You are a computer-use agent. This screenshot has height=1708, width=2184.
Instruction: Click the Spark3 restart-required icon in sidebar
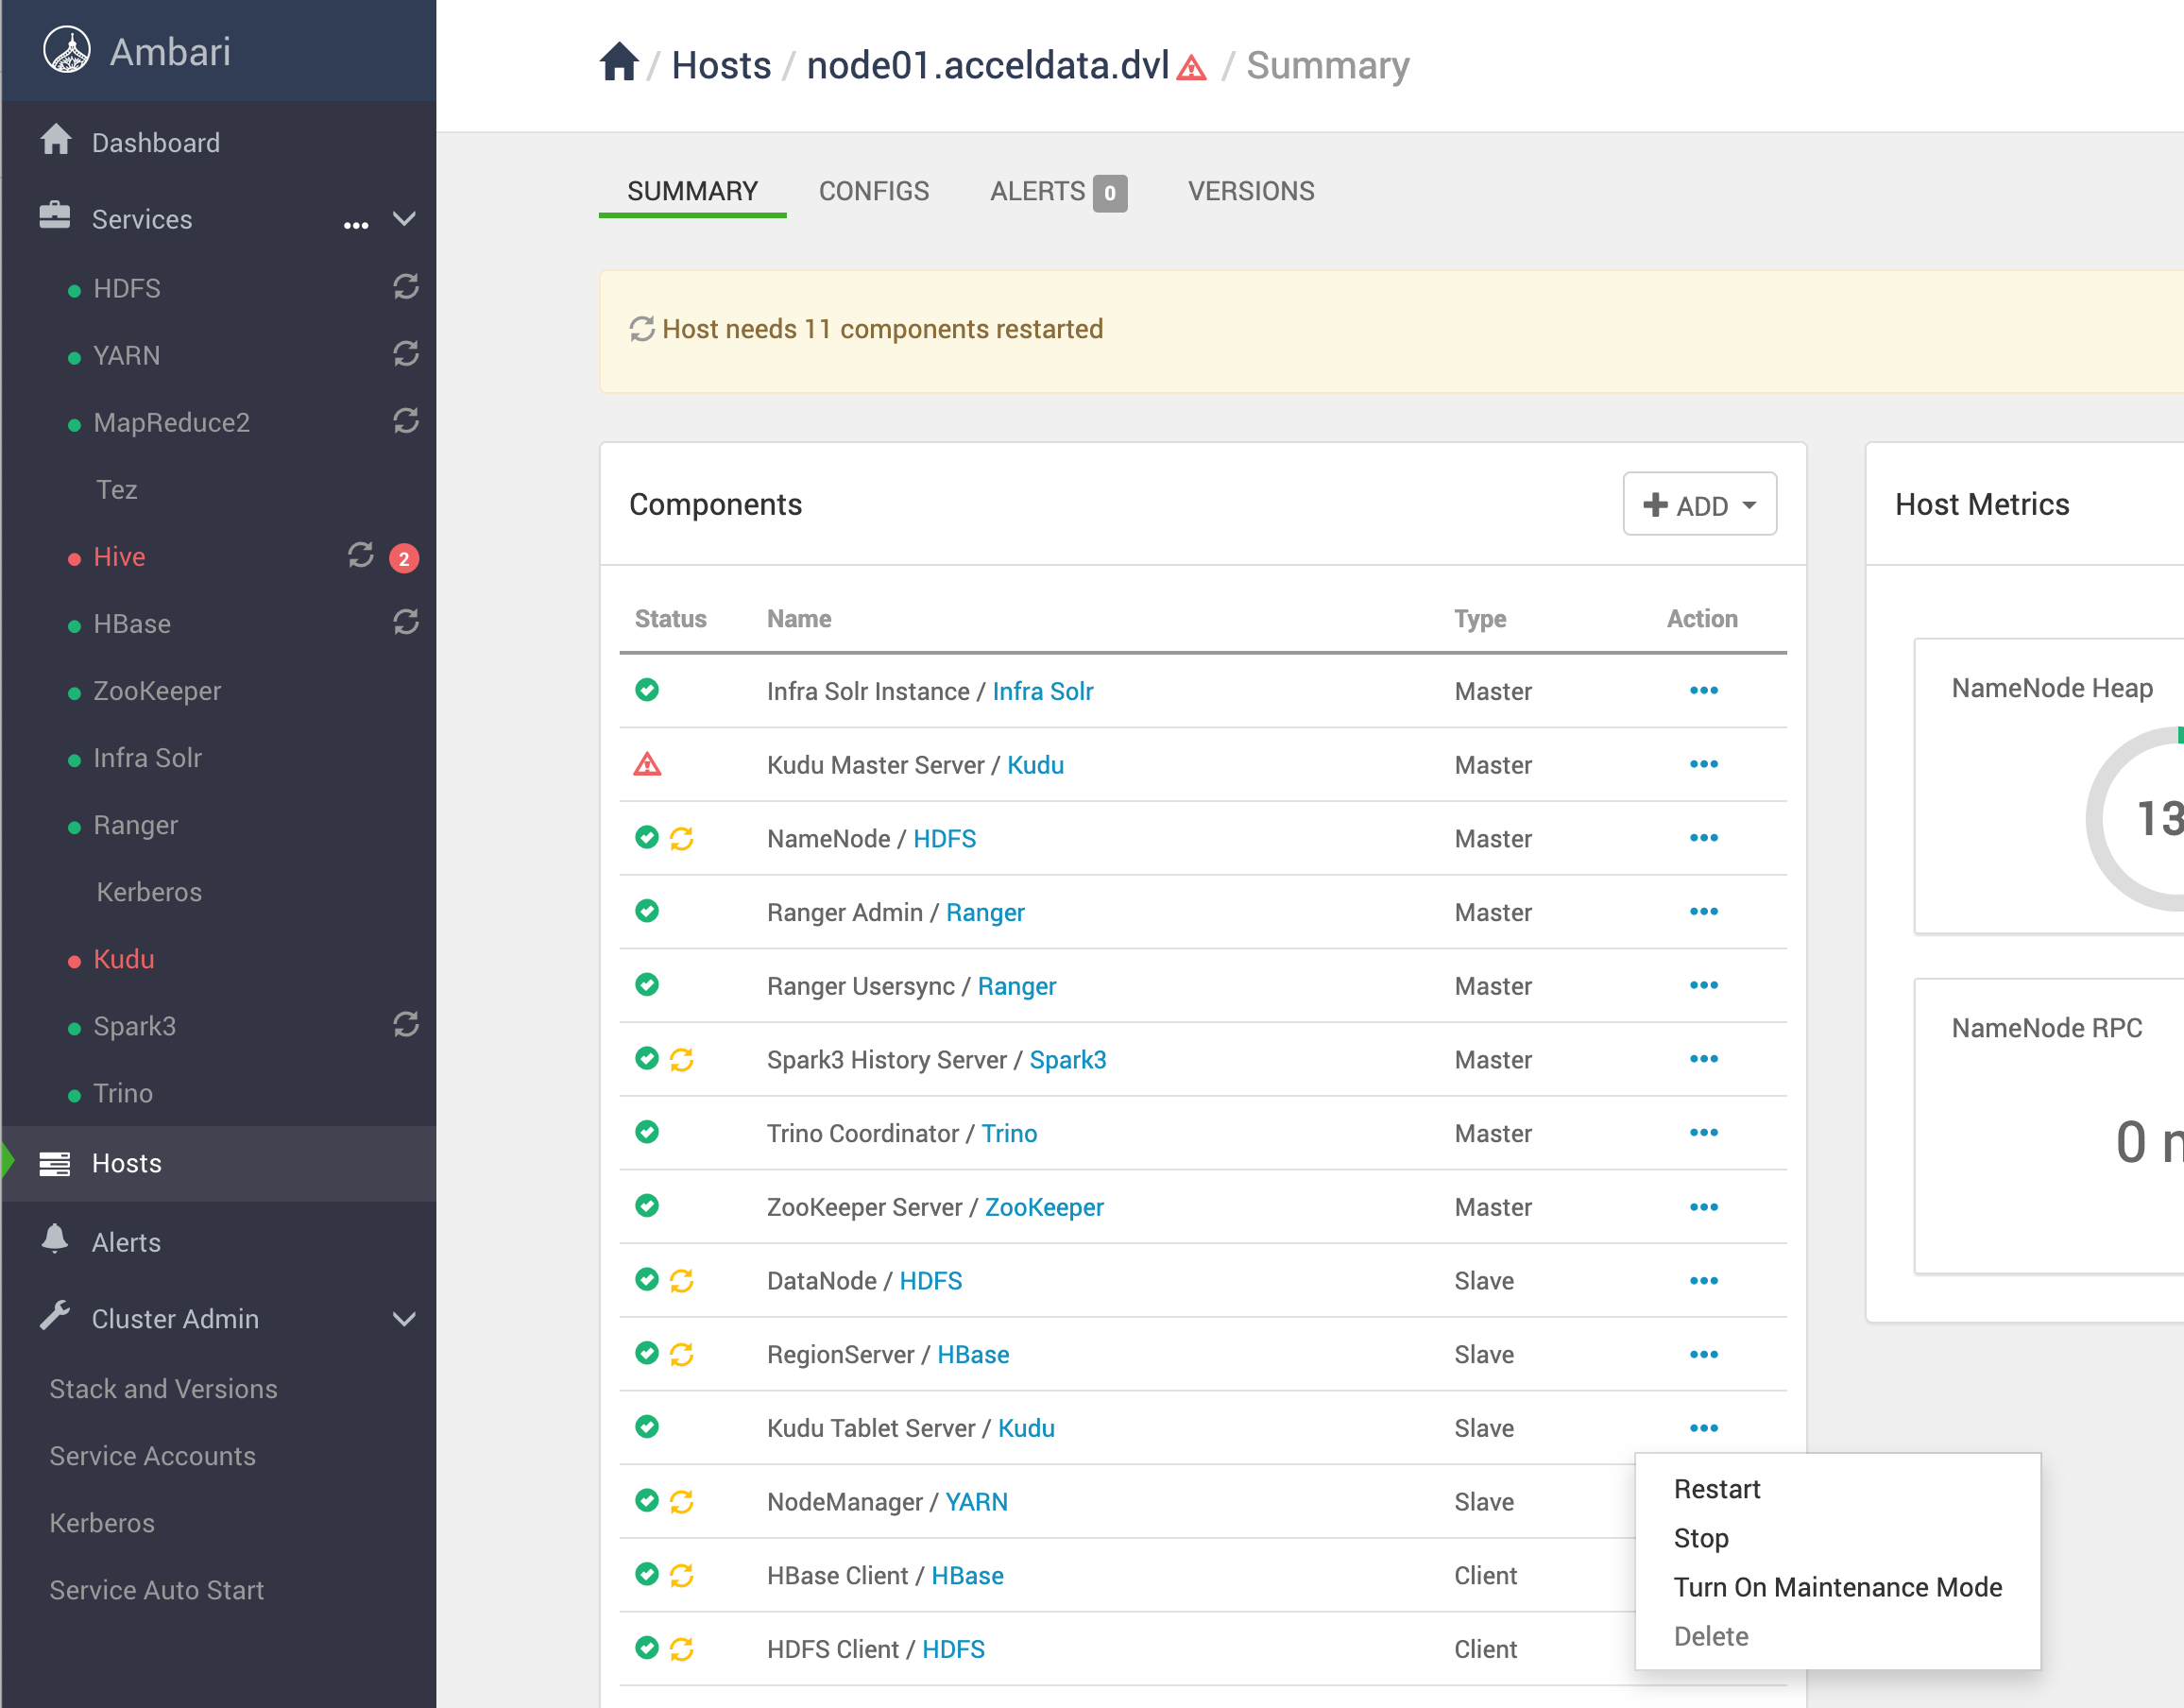coord(406,1024)
